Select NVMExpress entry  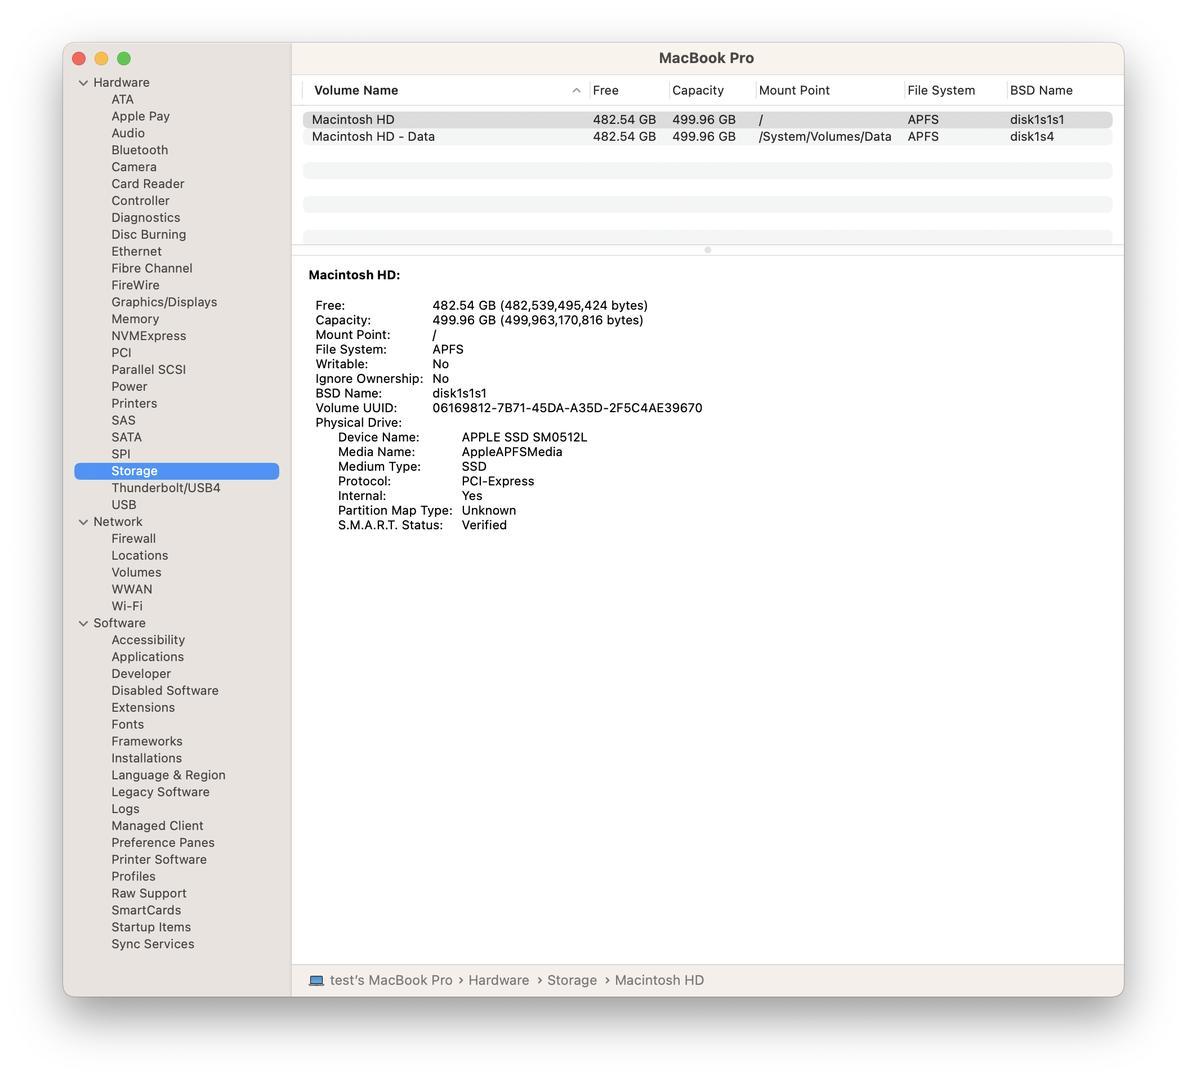click(148, 335)
